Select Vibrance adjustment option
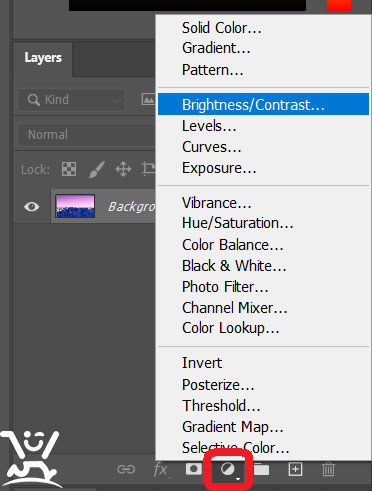372x491 pixels. (x=263, y=203)
